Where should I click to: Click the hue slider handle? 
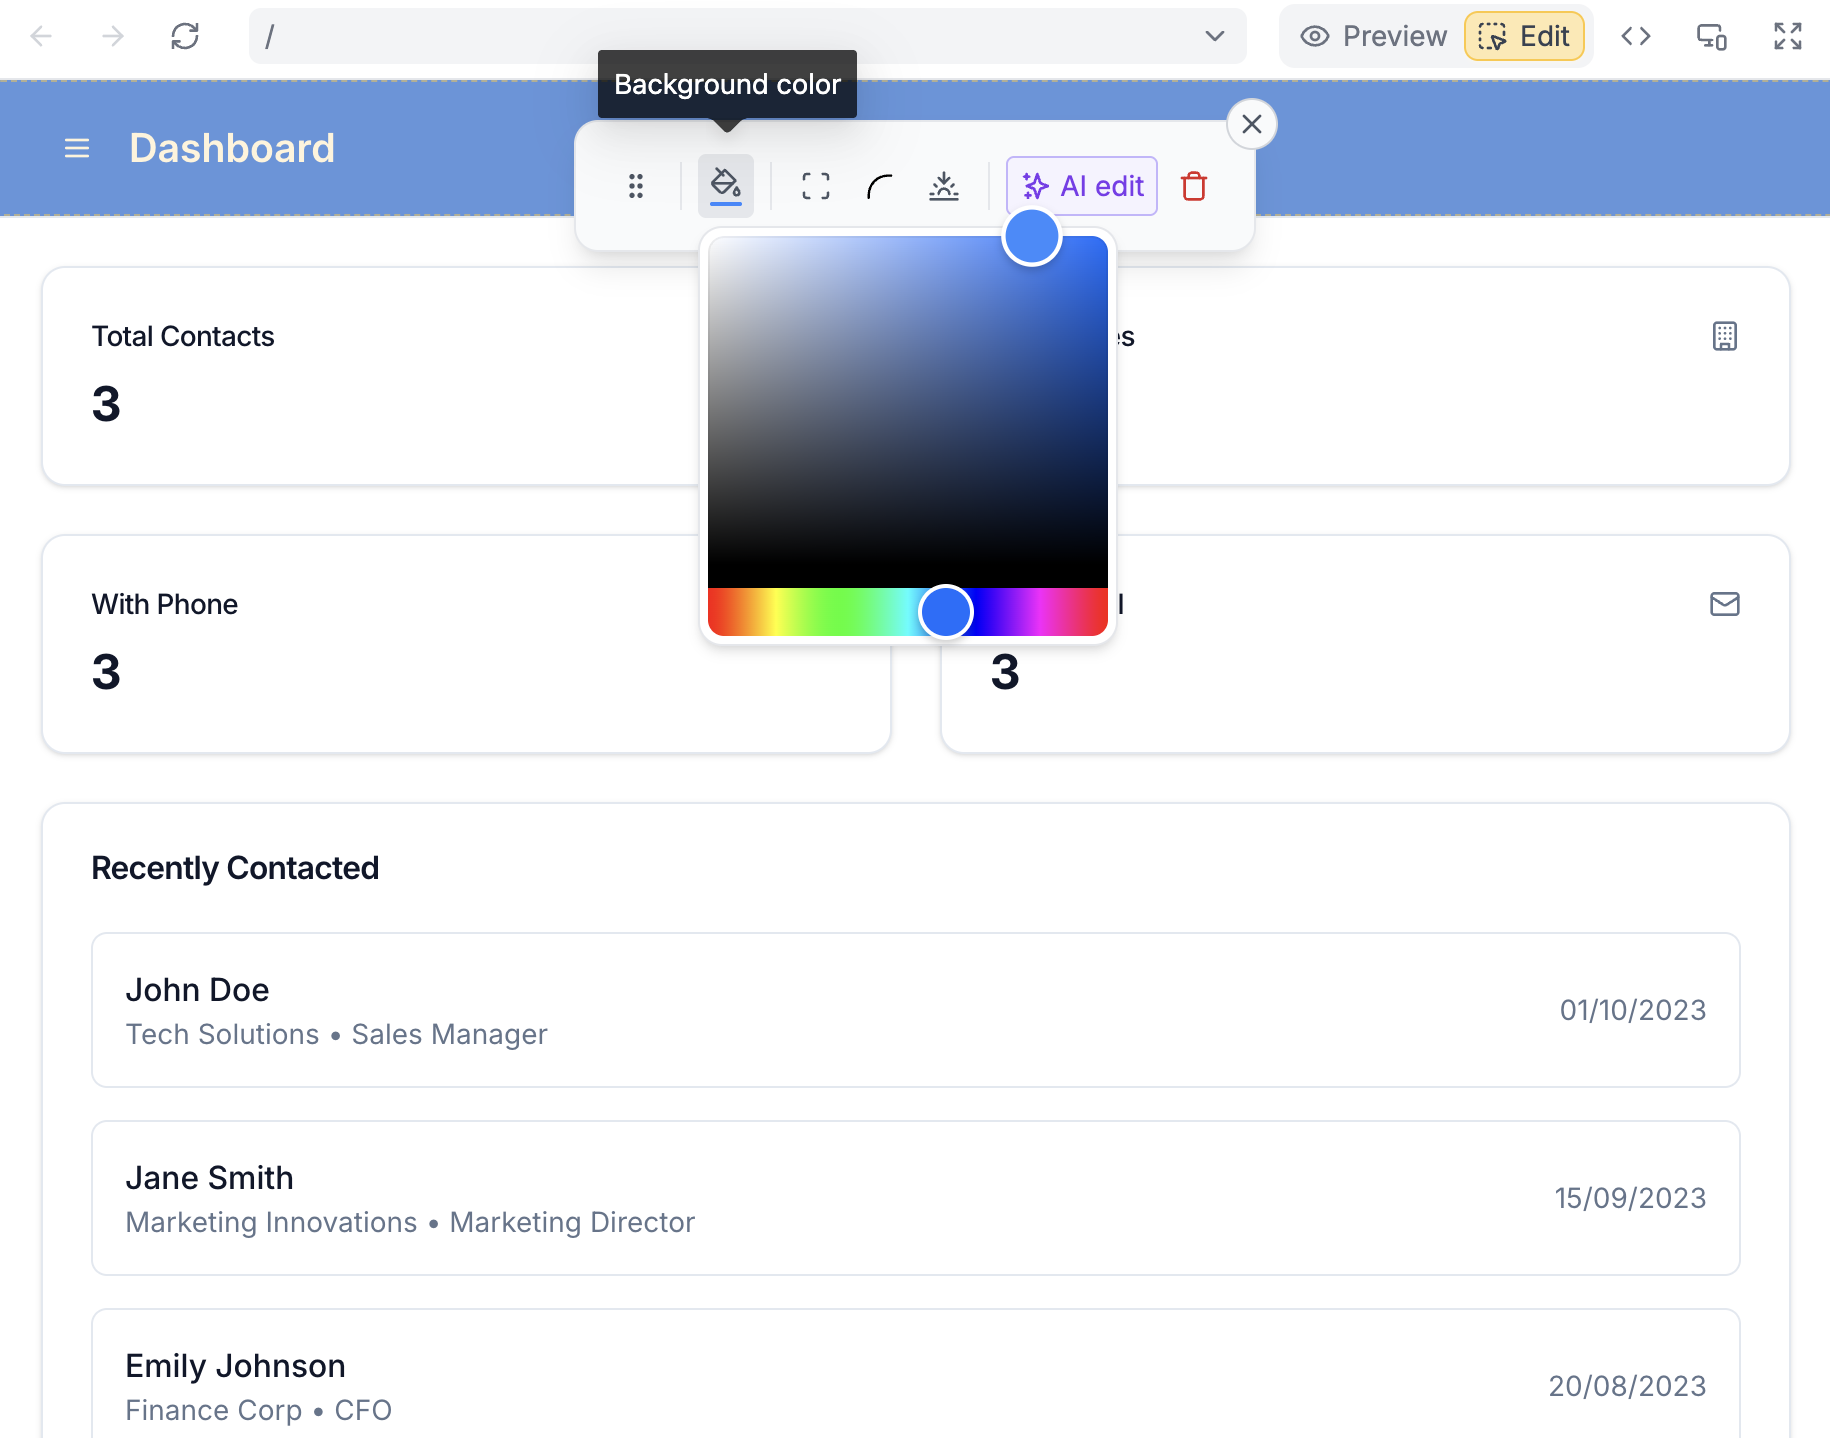(x=946, y=611)
